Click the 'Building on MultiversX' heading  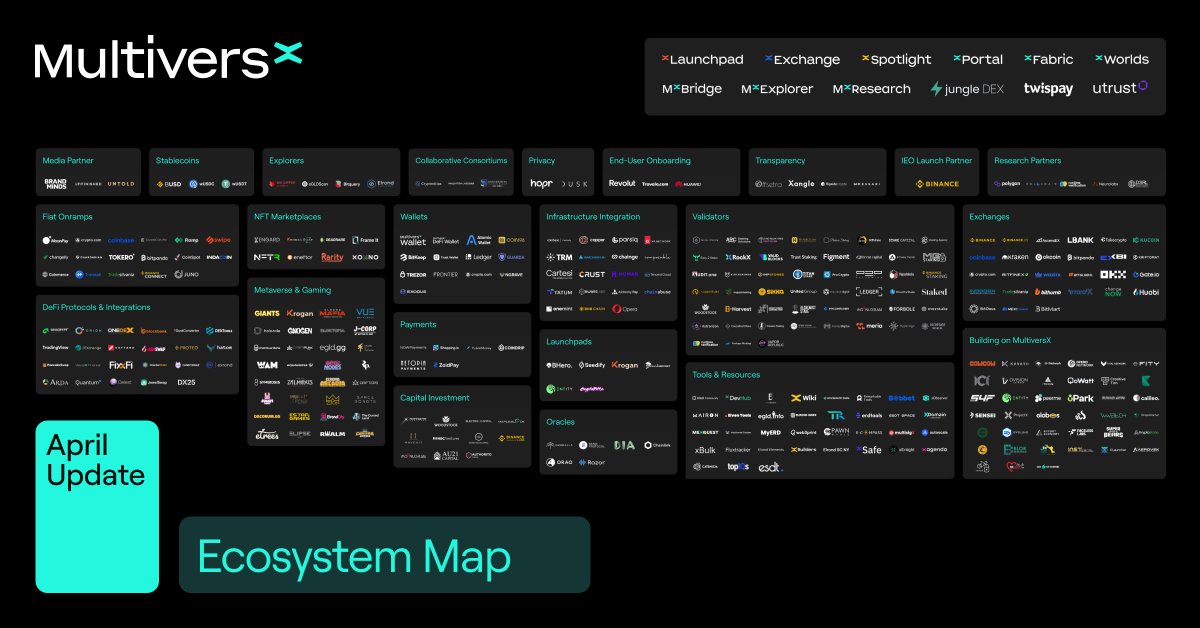(1010, 340)
